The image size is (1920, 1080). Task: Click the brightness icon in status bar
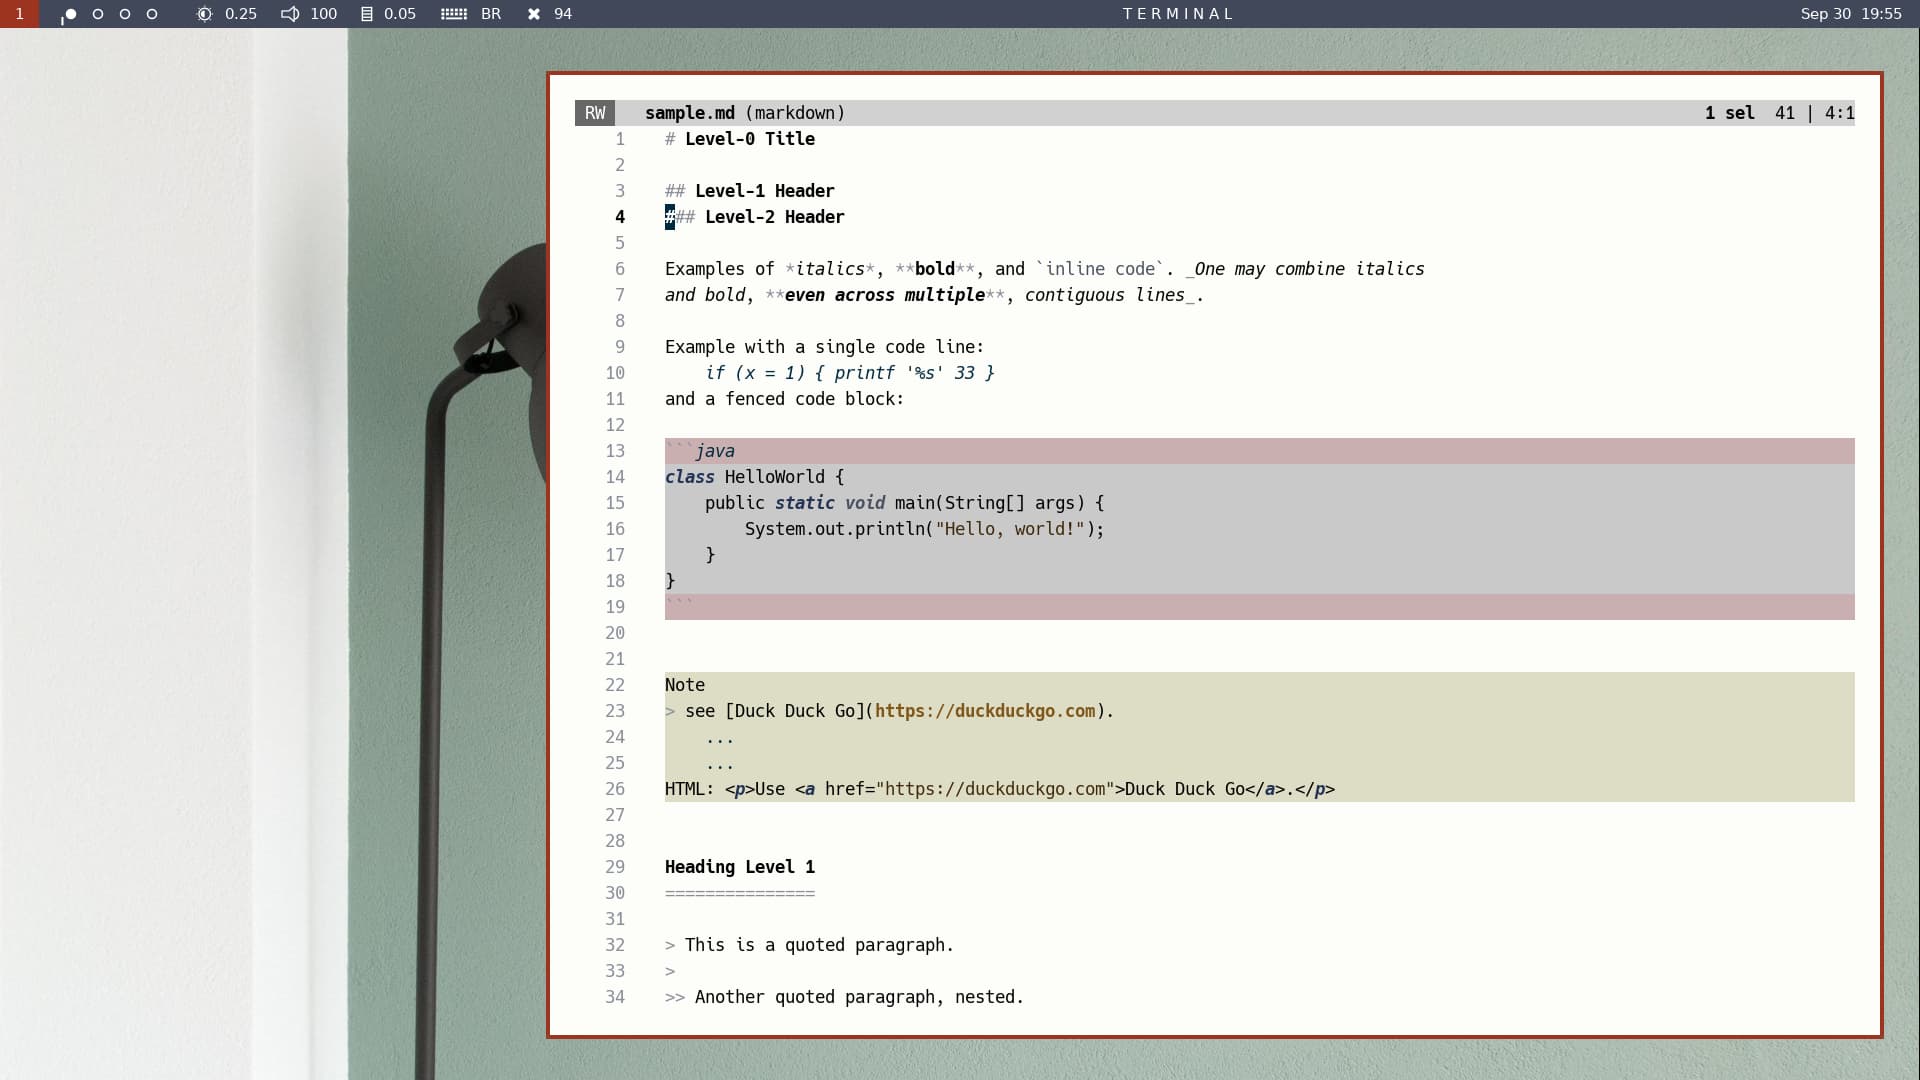pos(204,14)
